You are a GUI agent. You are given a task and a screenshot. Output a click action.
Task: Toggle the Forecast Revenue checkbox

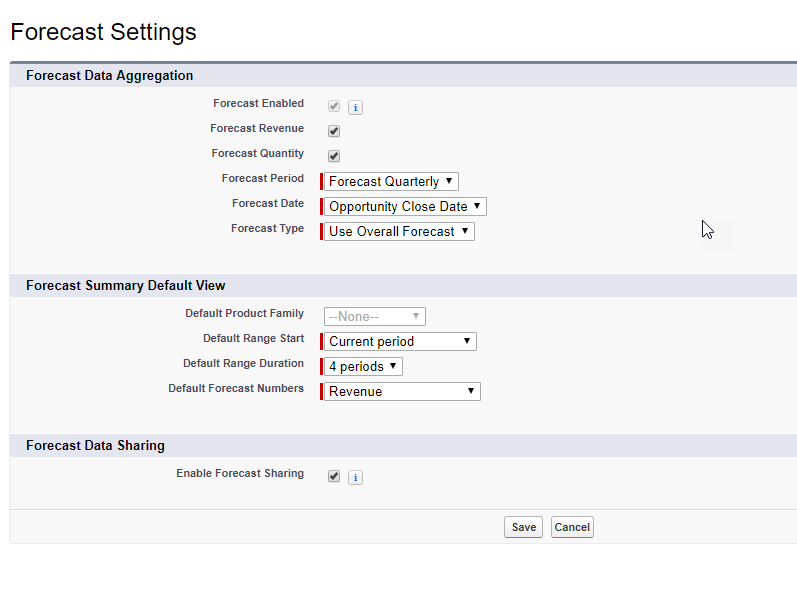(334, 131)
